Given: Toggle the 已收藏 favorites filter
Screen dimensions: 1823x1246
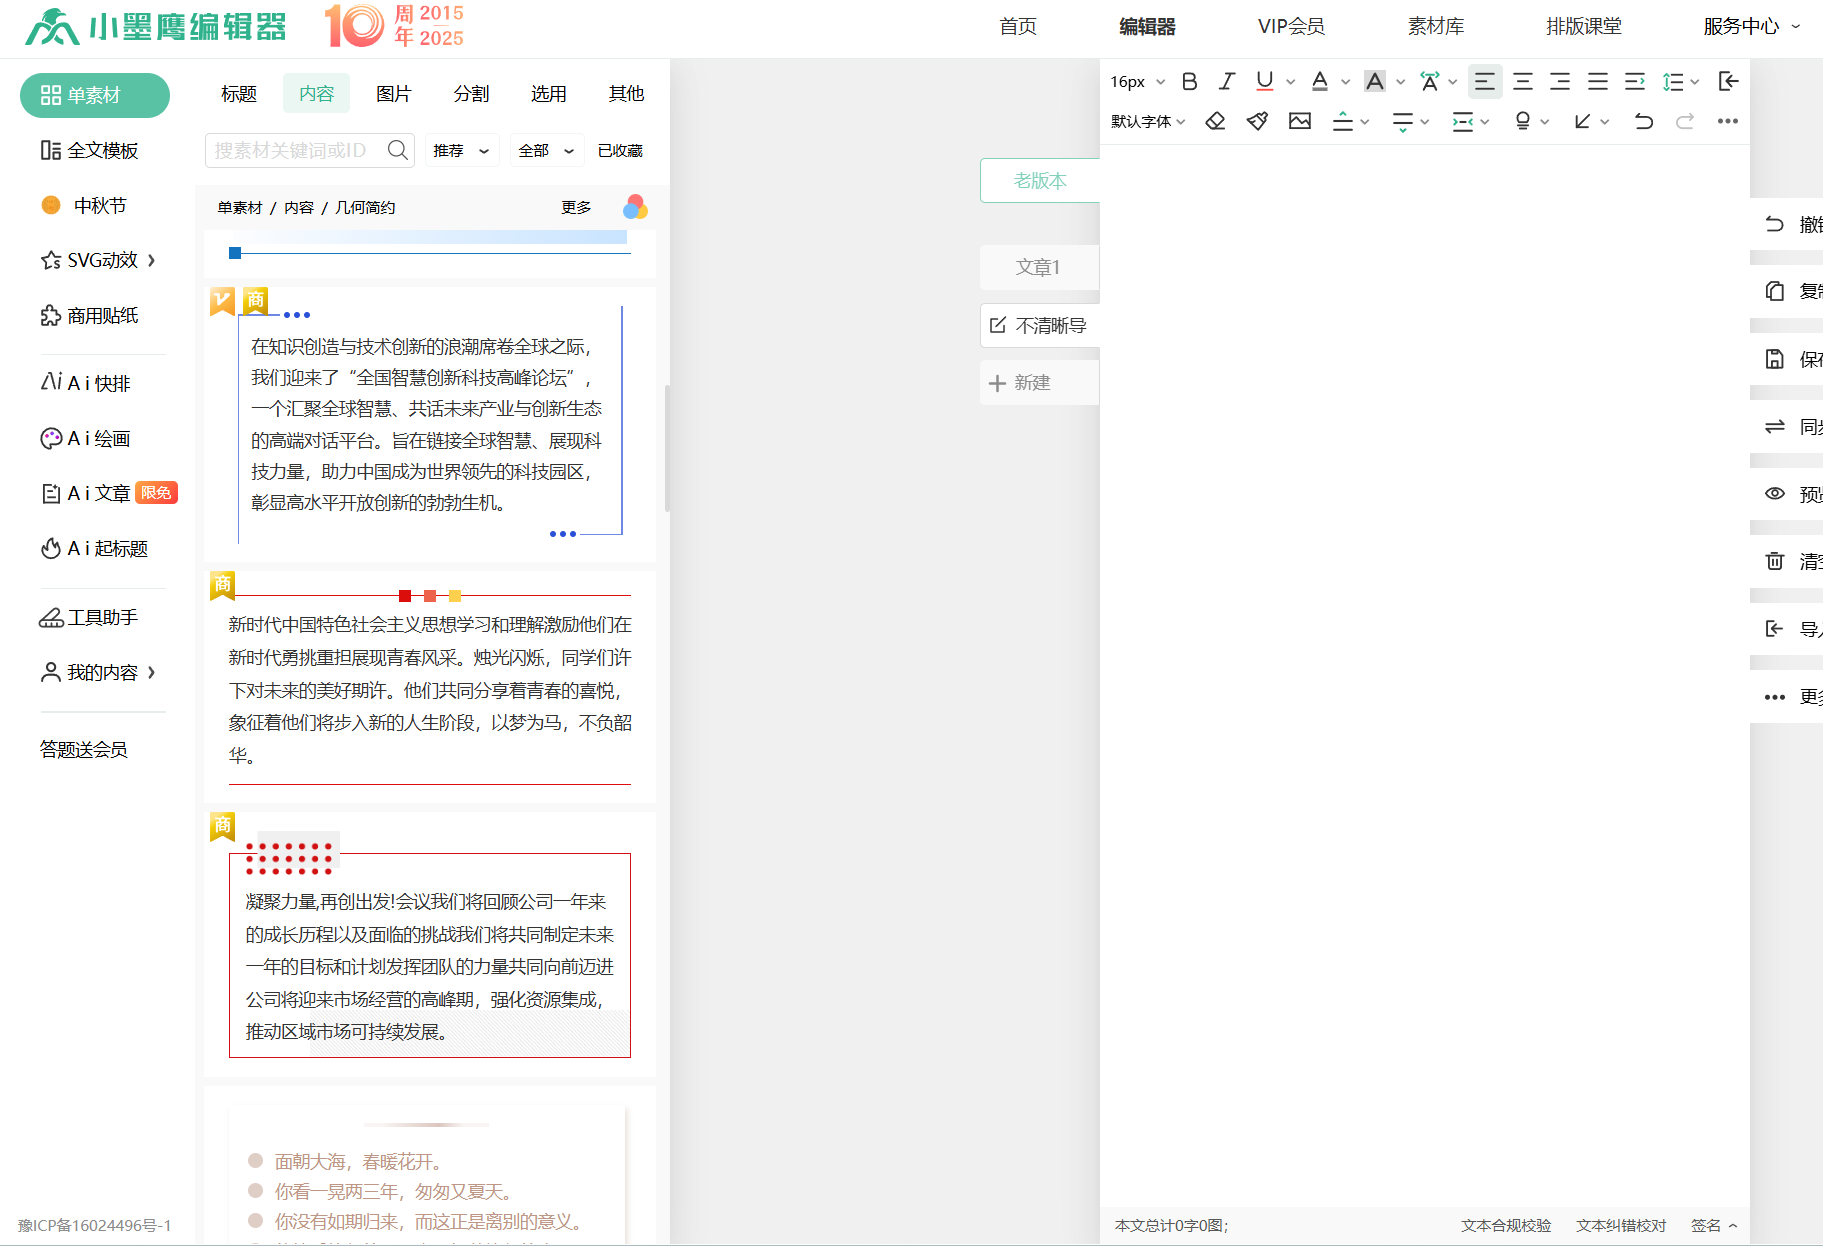Looking at the screenshot, I should point(620,151).
